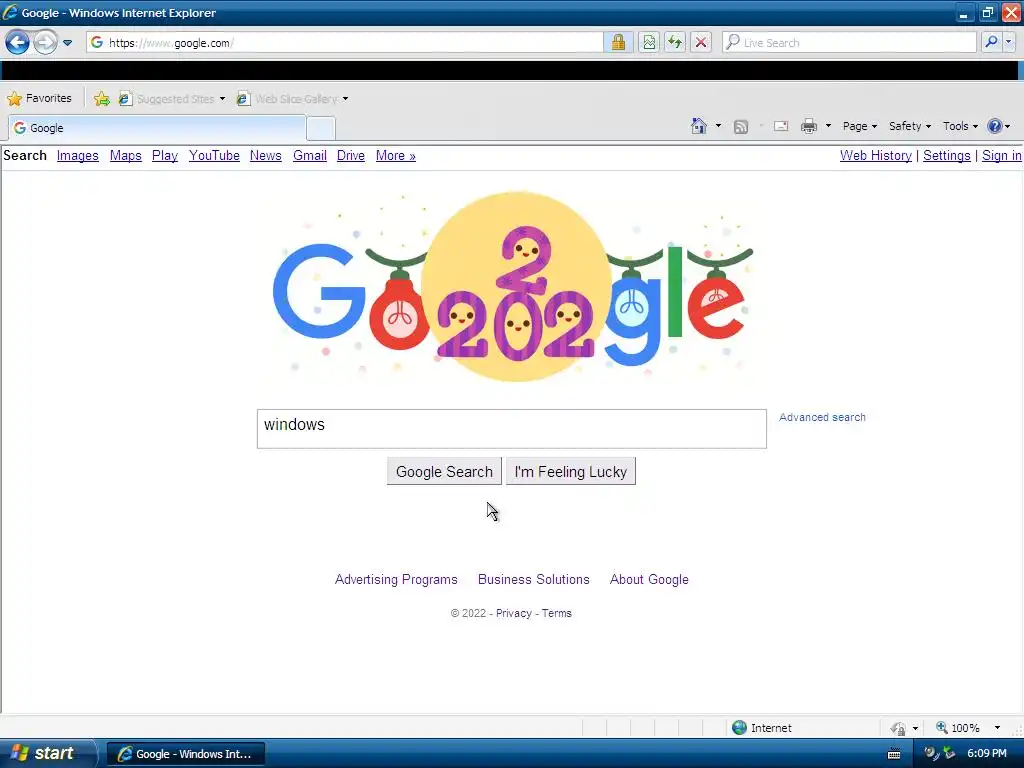Click the Sign in link
The height and width of the screenshot is (768, 1024).
click(x=1001, y=155)
